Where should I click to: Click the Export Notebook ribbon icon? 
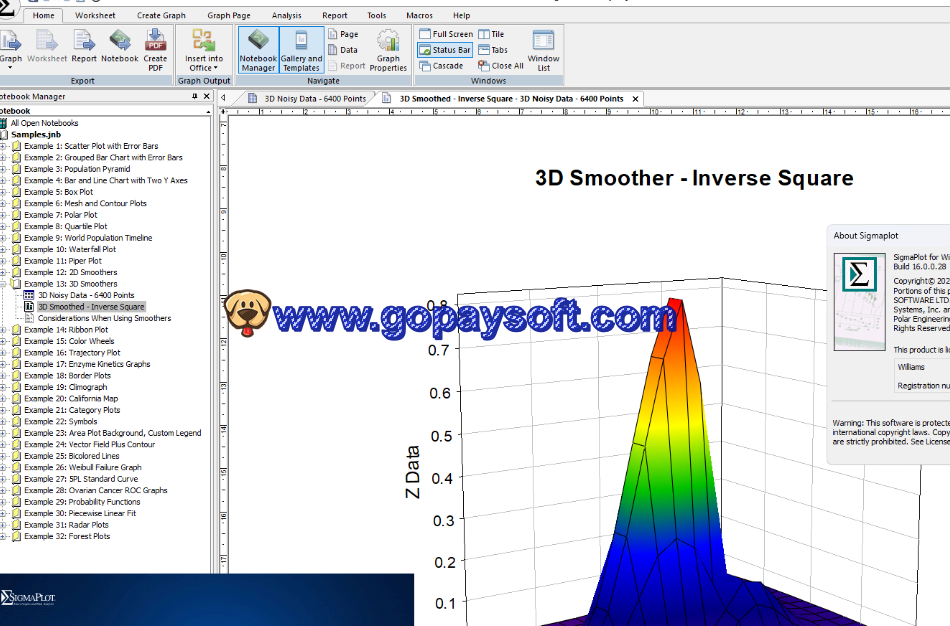[x=120, y=41]
